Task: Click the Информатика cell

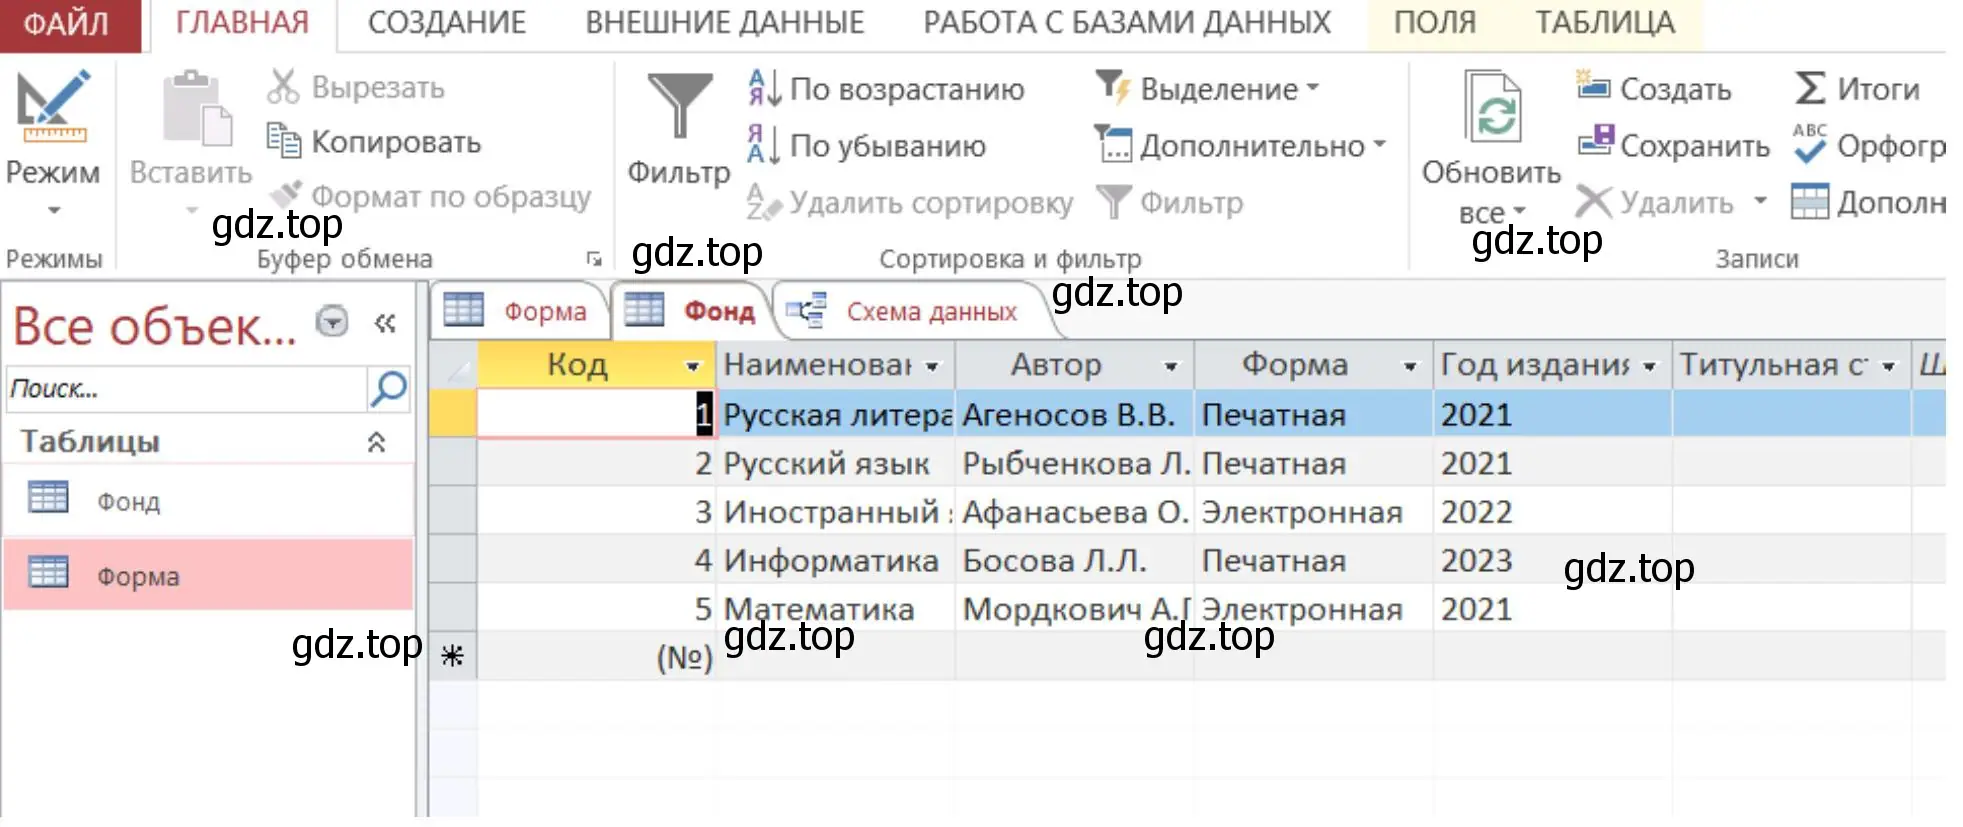Action: [835, 560]
